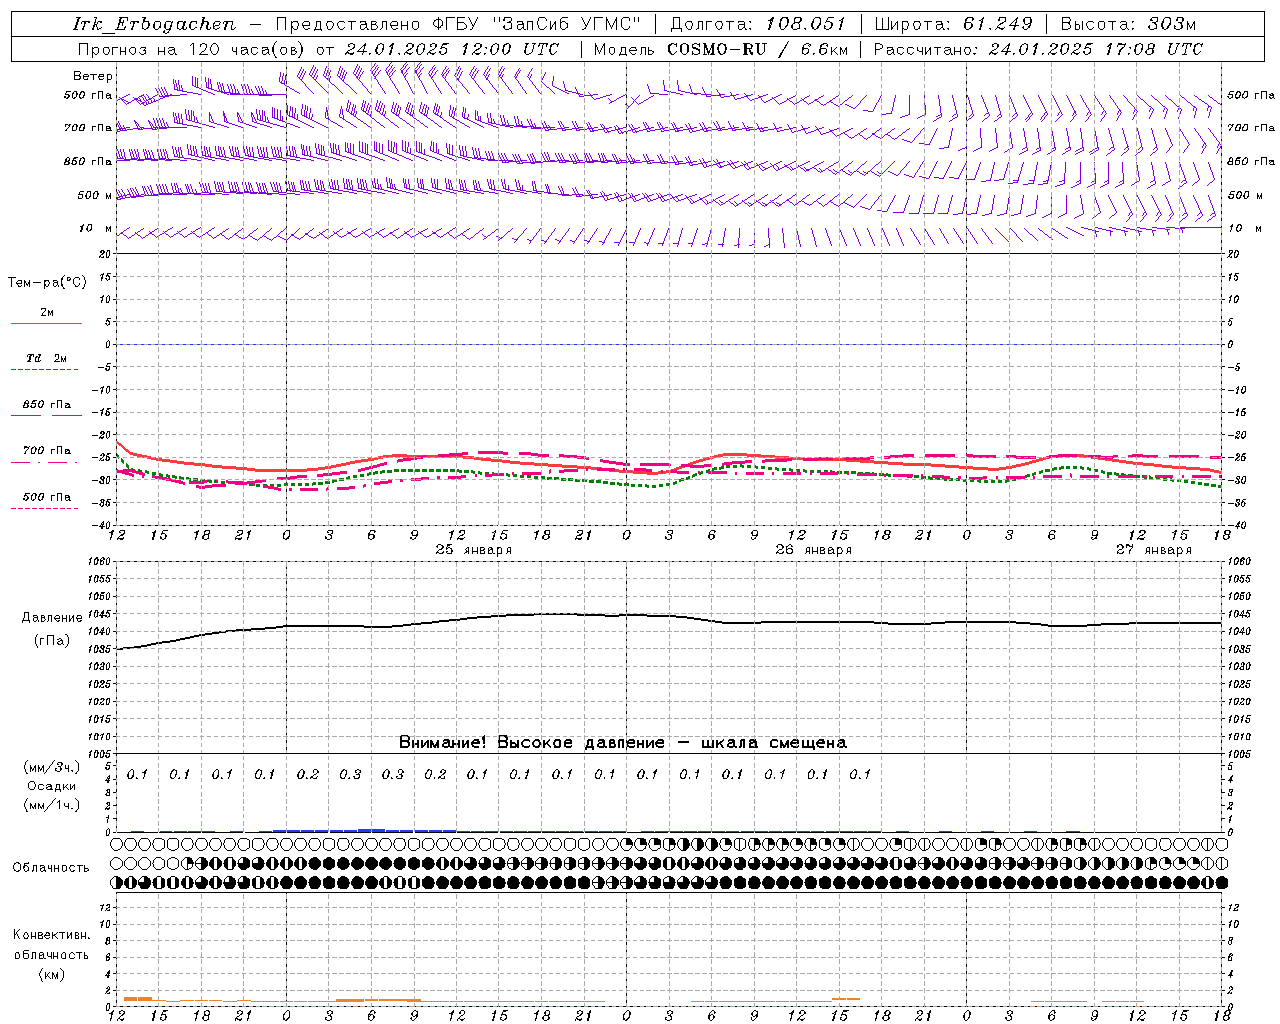
Task: Click the Конвективн. label
Action: coord(51,935)
